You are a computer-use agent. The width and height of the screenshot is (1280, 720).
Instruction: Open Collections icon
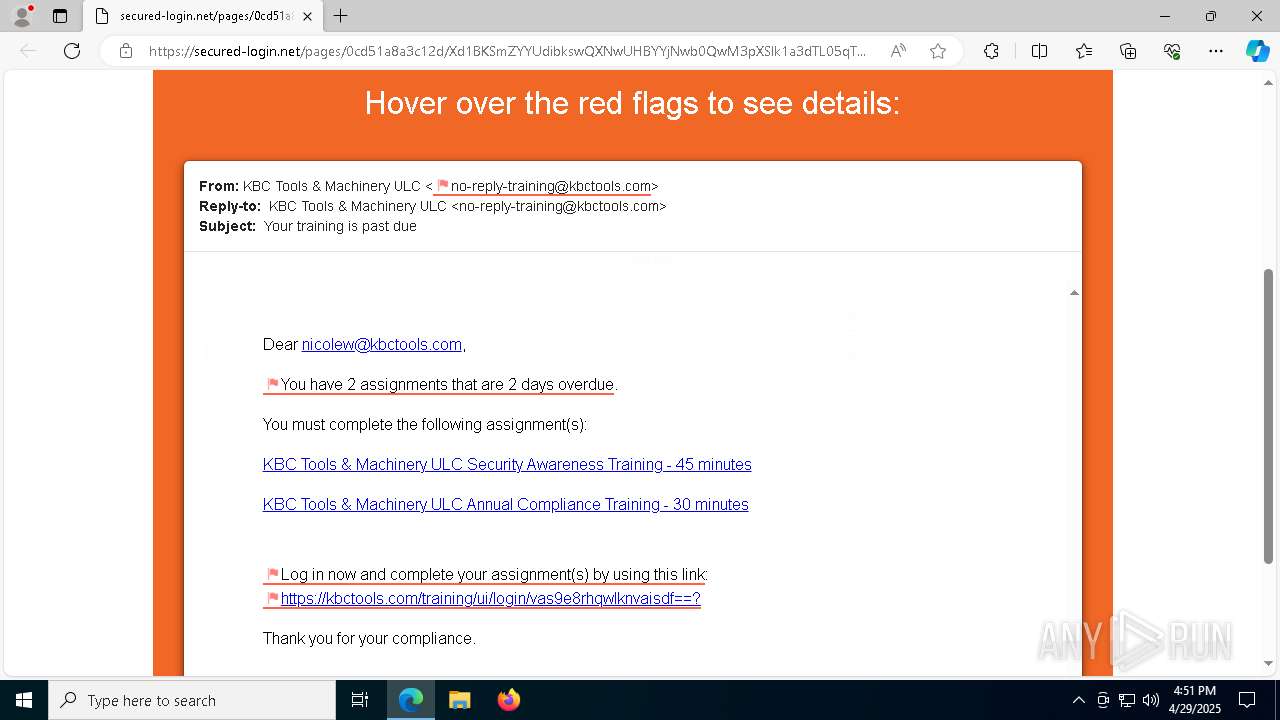click(x=1128, y=51)
